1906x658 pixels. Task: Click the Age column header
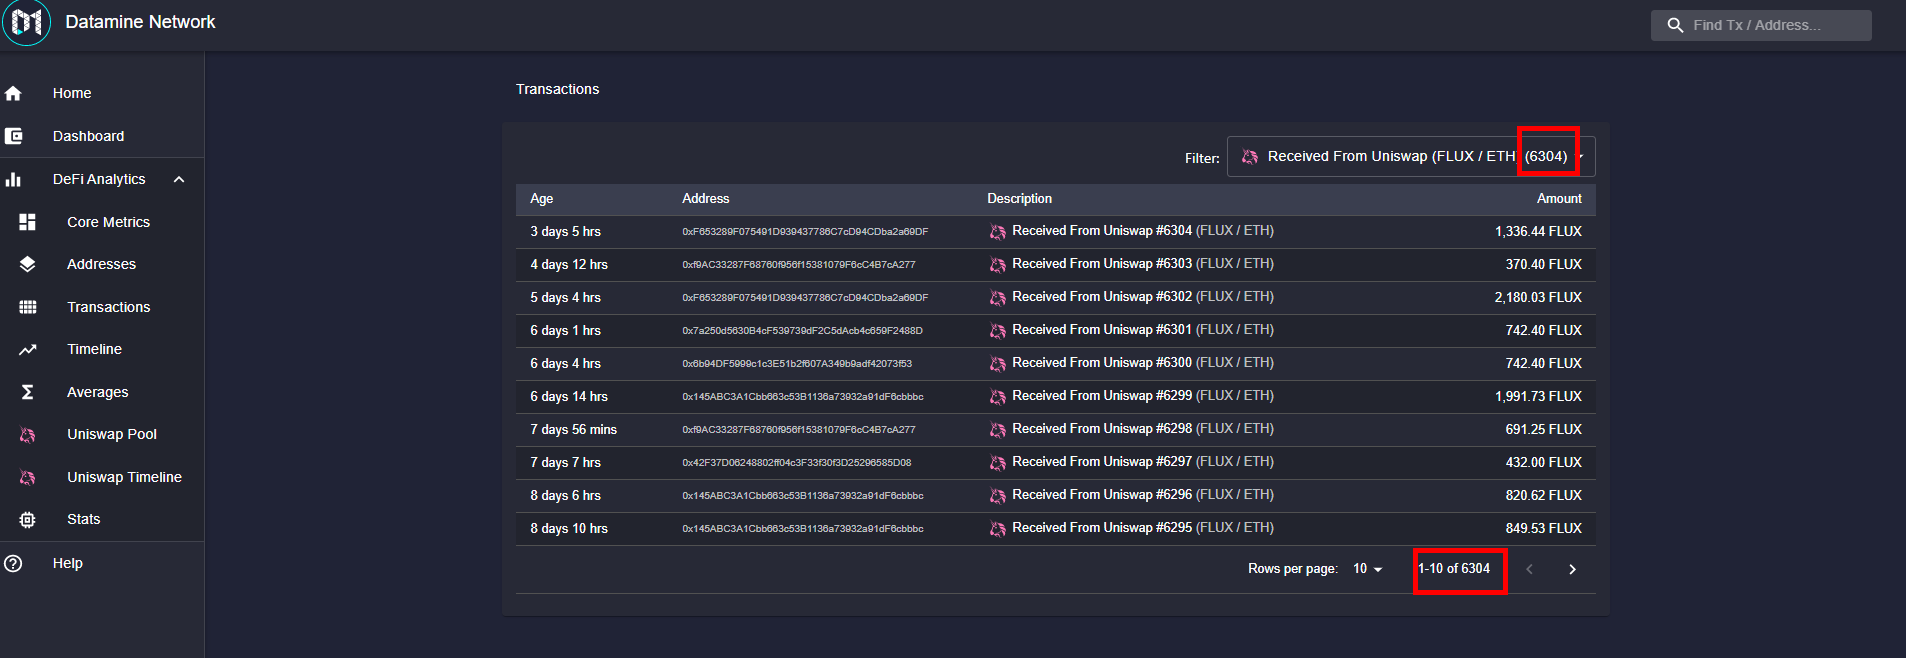click(541, 199)
